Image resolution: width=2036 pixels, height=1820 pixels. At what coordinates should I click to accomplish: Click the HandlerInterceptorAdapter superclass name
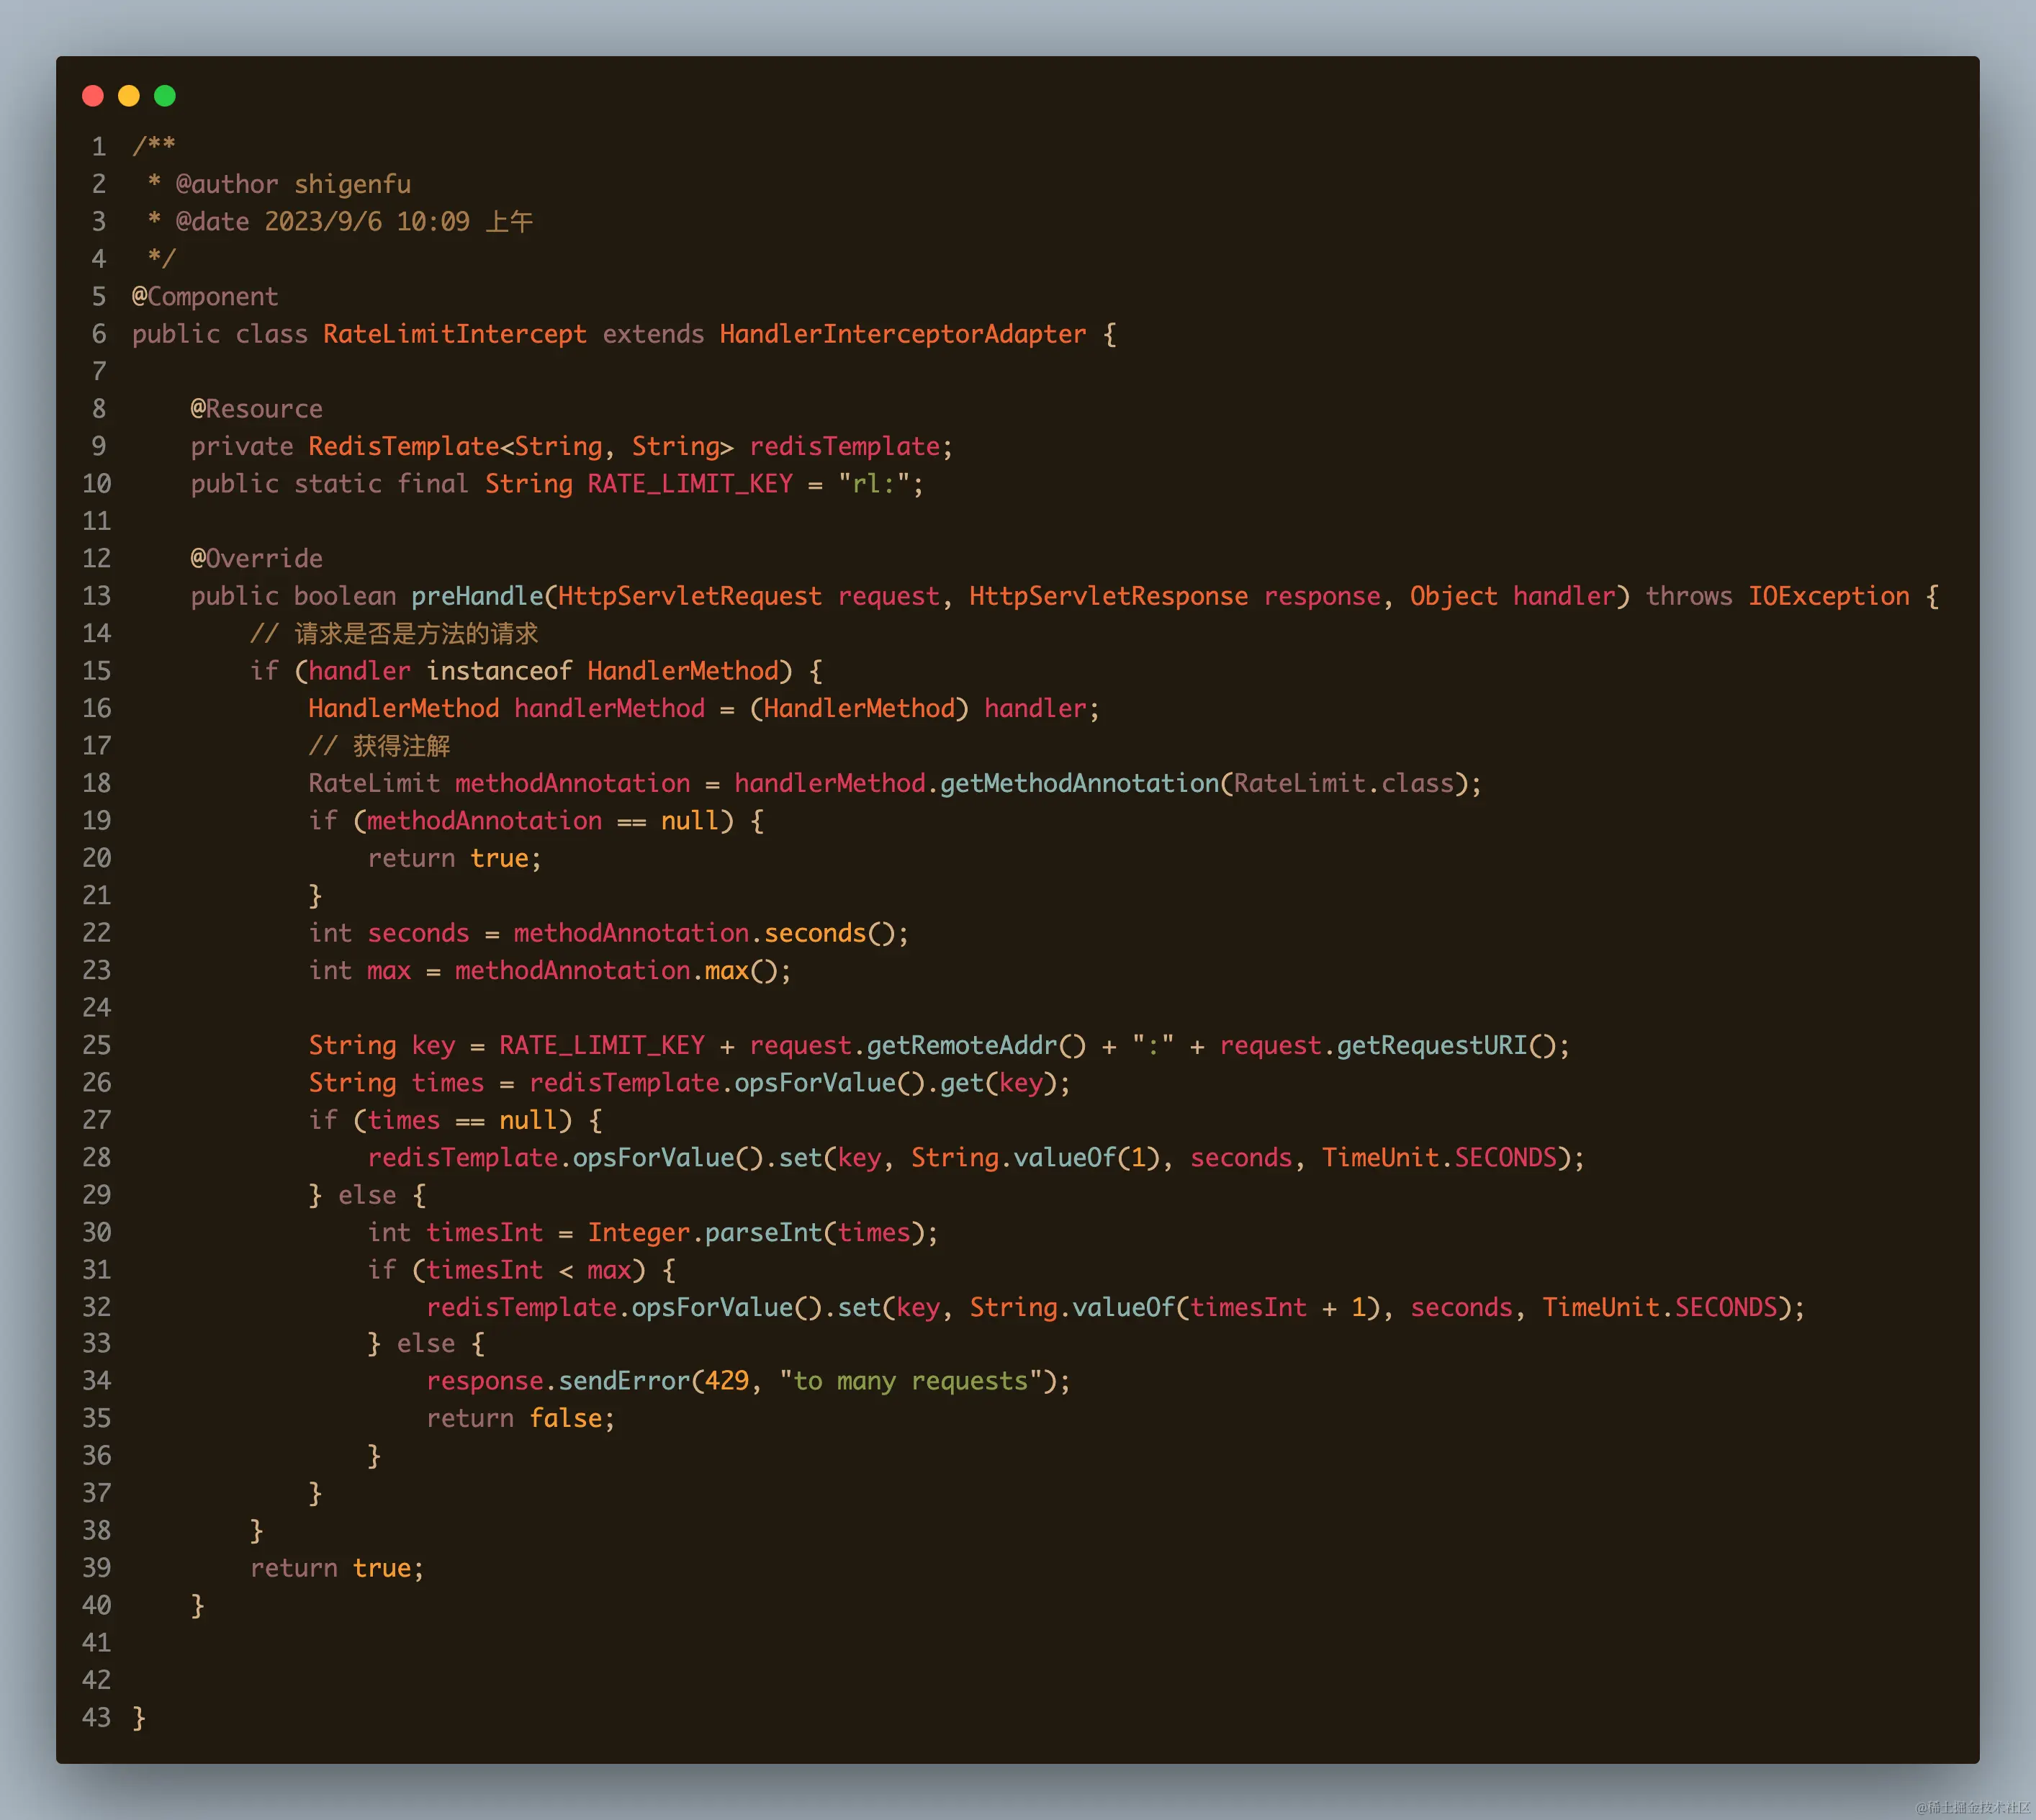902,334
